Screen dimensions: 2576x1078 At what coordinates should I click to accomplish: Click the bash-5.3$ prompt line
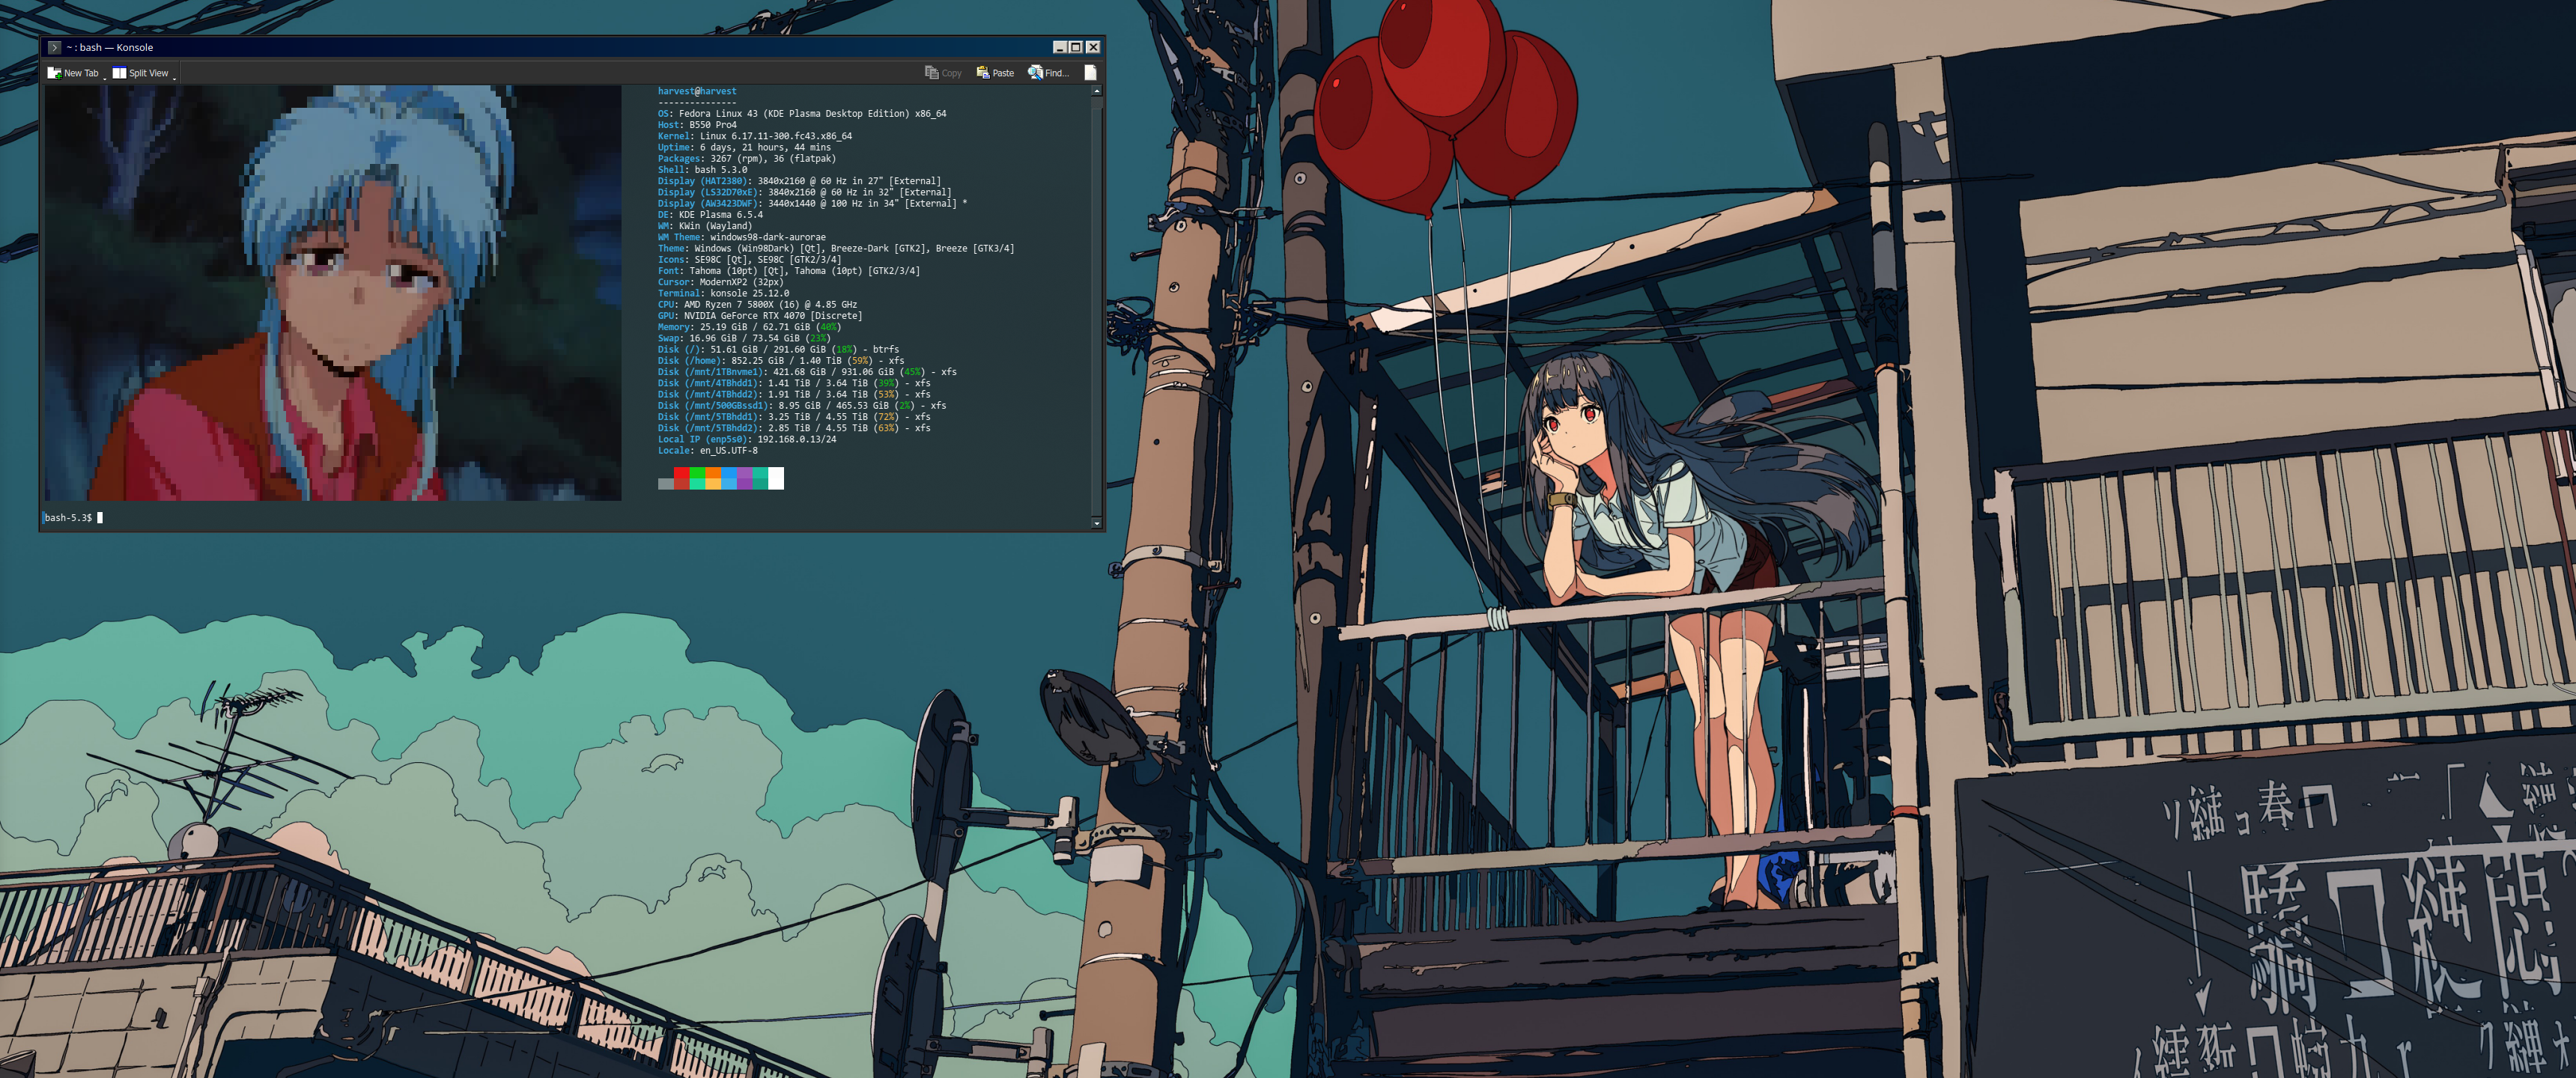point(68,518)
